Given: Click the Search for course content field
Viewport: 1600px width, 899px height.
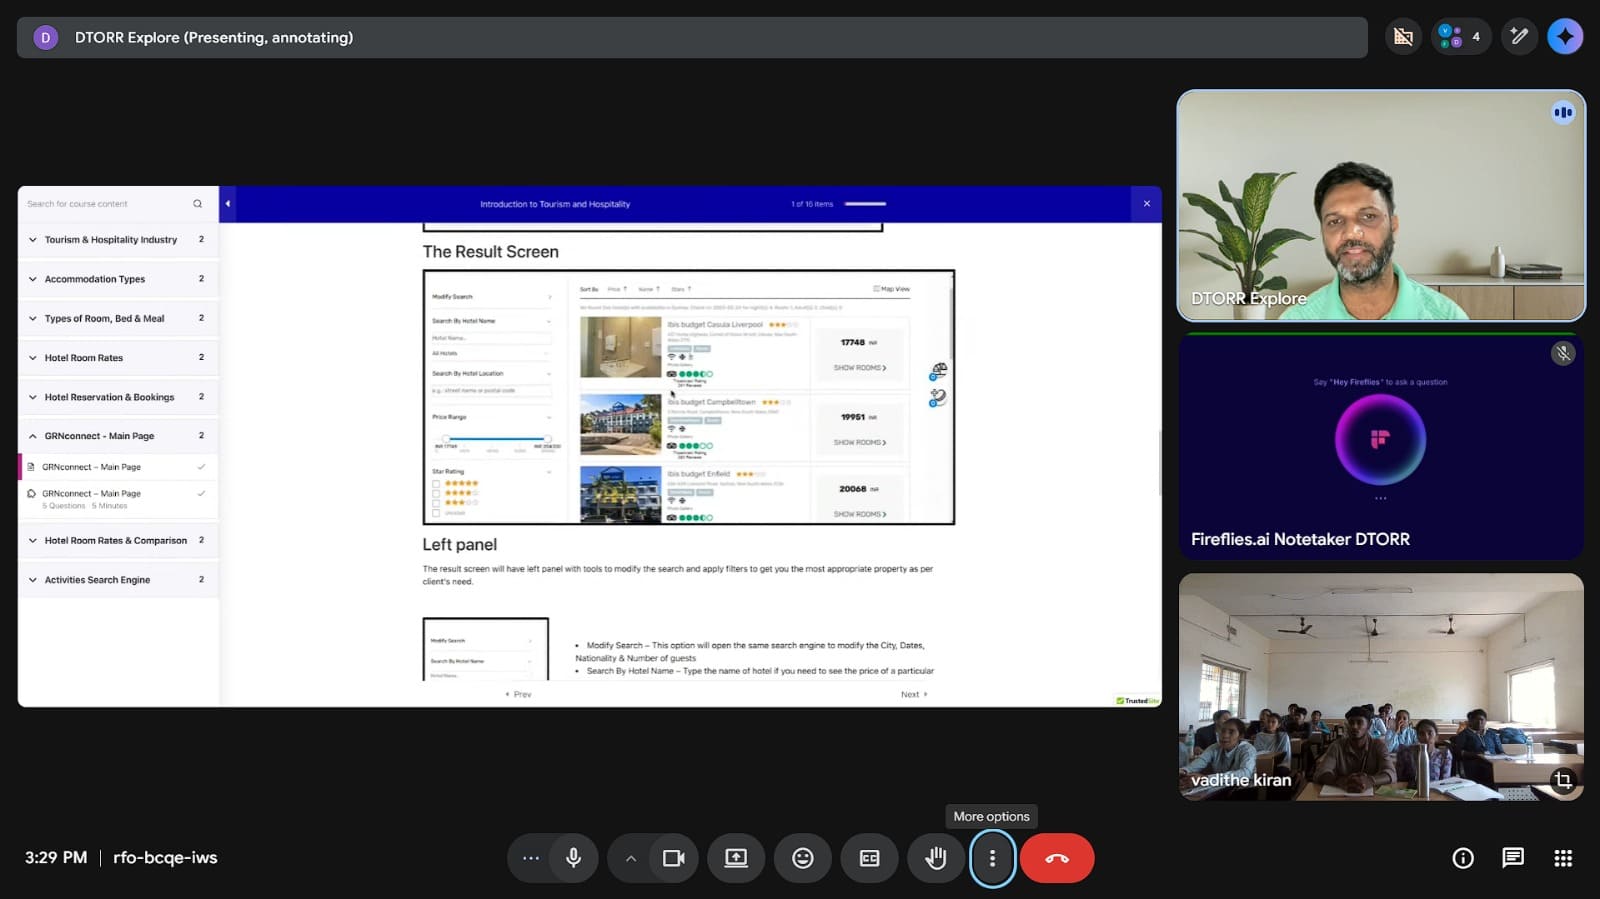Looking at the screenshot, I should tap(105, 204).
